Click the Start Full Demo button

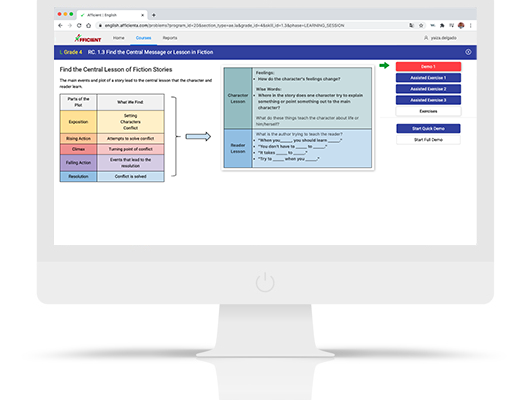(428, 140)
